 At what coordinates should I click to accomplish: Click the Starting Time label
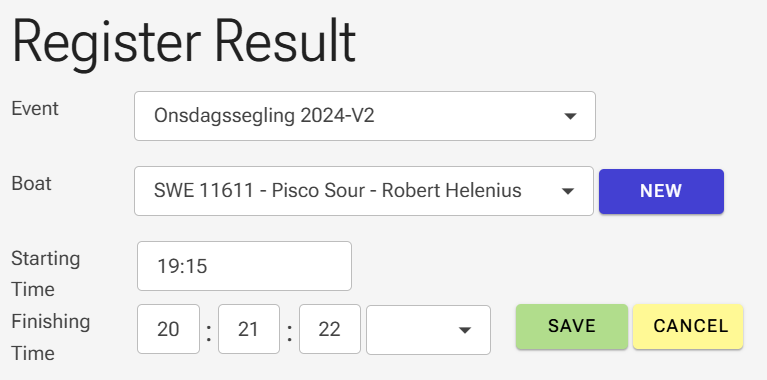pos(45,274)
